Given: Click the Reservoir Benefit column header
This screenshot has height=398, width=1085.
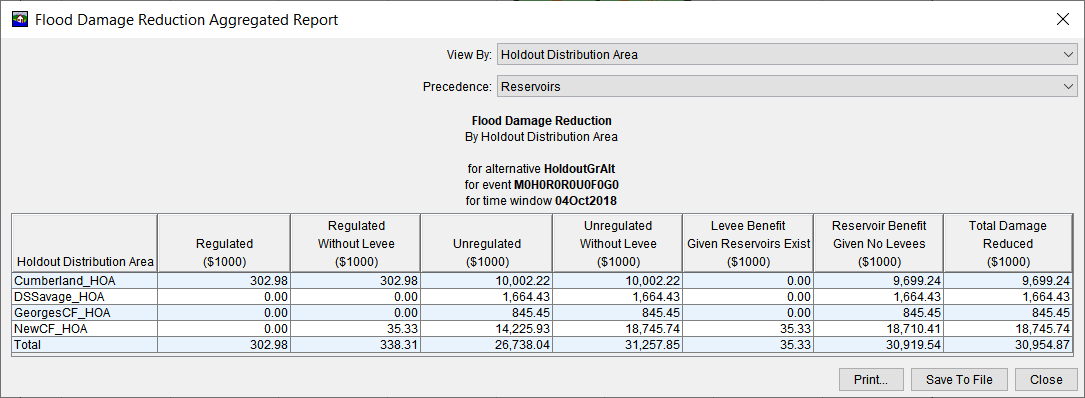Looking at the screenshot, I should coord(879,244).
